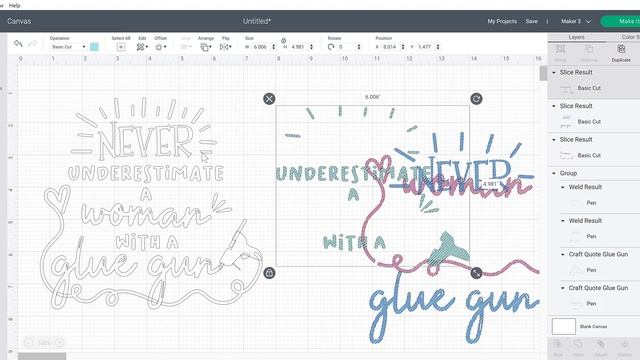Click the Redo arrow icon
Viewport: 640px width, 360px height.
click(32, 43)
